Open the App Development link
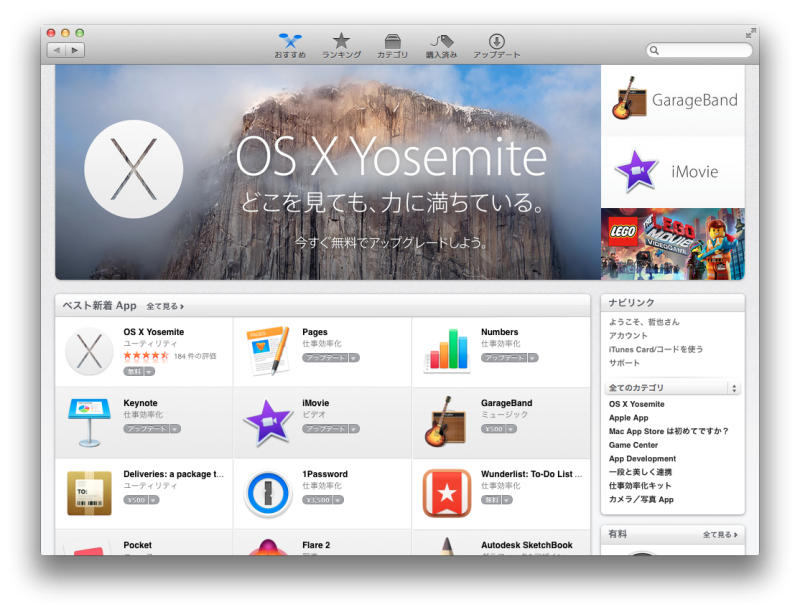 (x=642, y=458)
